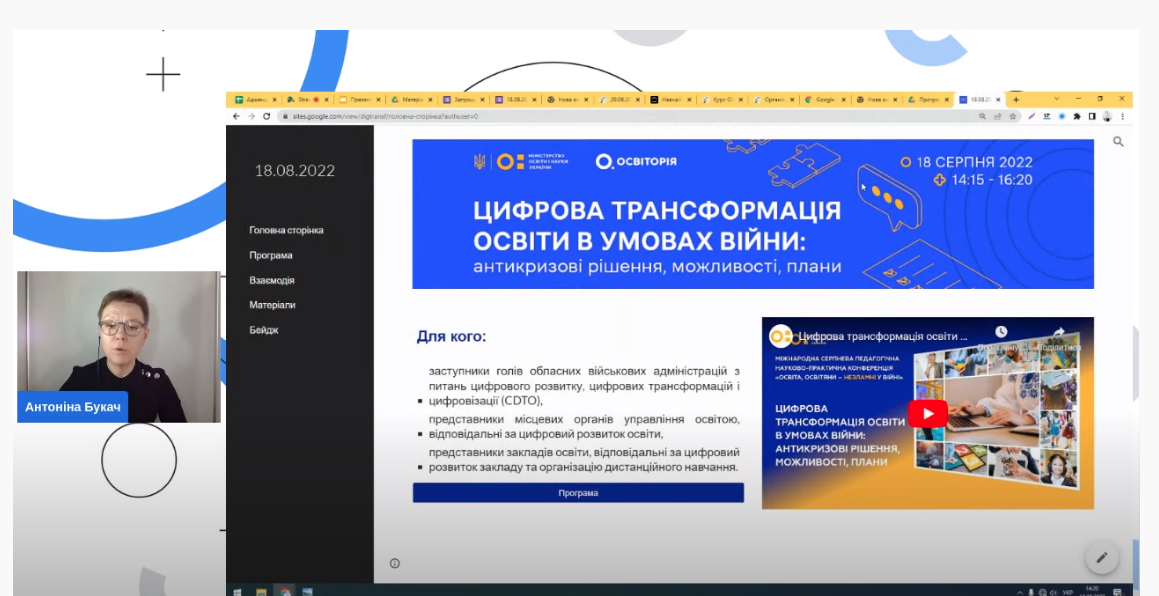1159x596 pixels.
Task: Switch to the active 18.08 browser tab
Action: coord(979,99)
